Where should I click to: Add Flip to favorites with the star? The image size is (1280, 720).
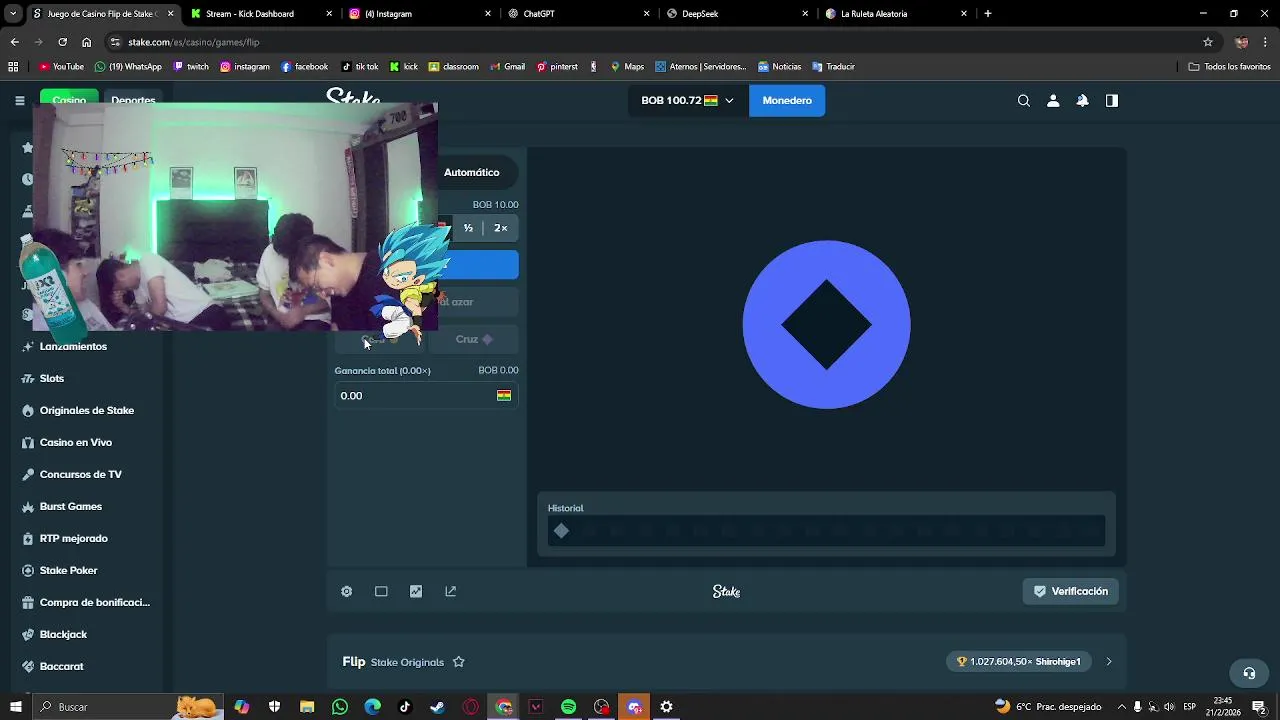pyautogui.click(x=459, y=662)
